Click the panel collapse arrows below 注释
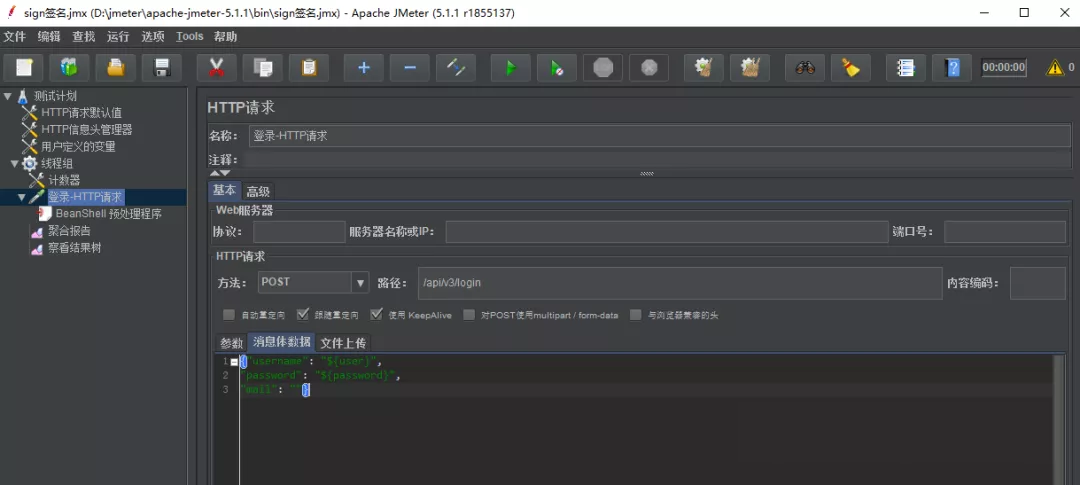Viewport: 1080px width, 485px height. point(220,173)
